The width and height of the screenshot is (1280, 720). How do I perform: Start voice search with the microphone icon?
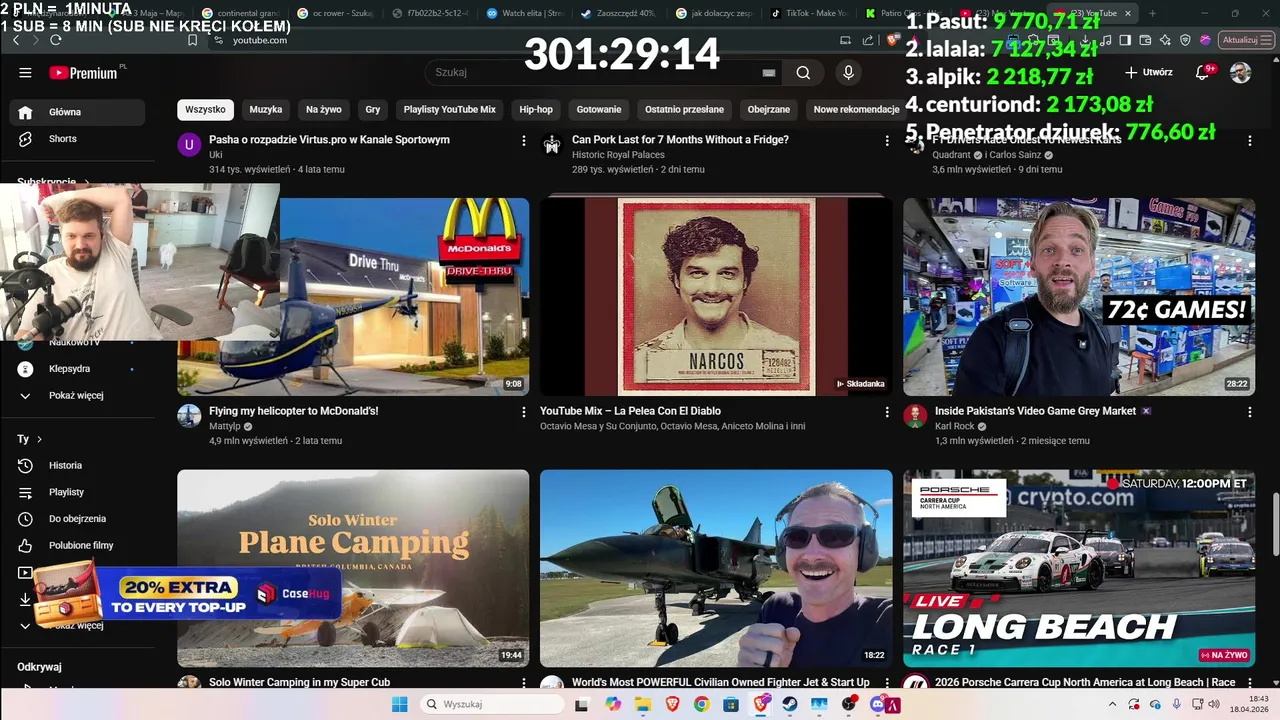click(x=848, y=73)
